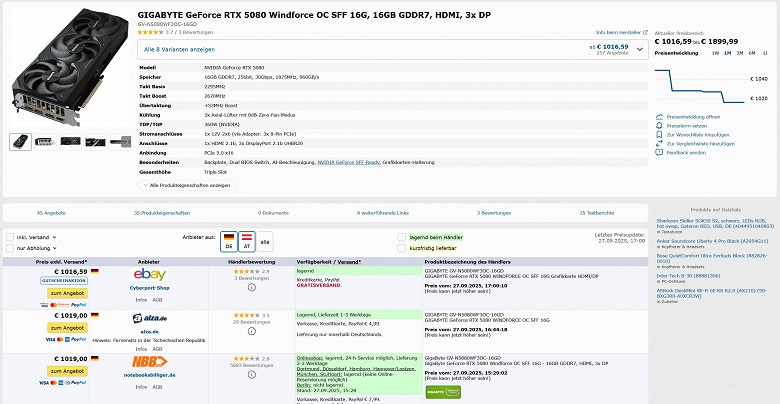The height and width of the screenshot is (404, 780).
Task: Select the second graphics card thumbnail
Action: click(x=46, y=141)
